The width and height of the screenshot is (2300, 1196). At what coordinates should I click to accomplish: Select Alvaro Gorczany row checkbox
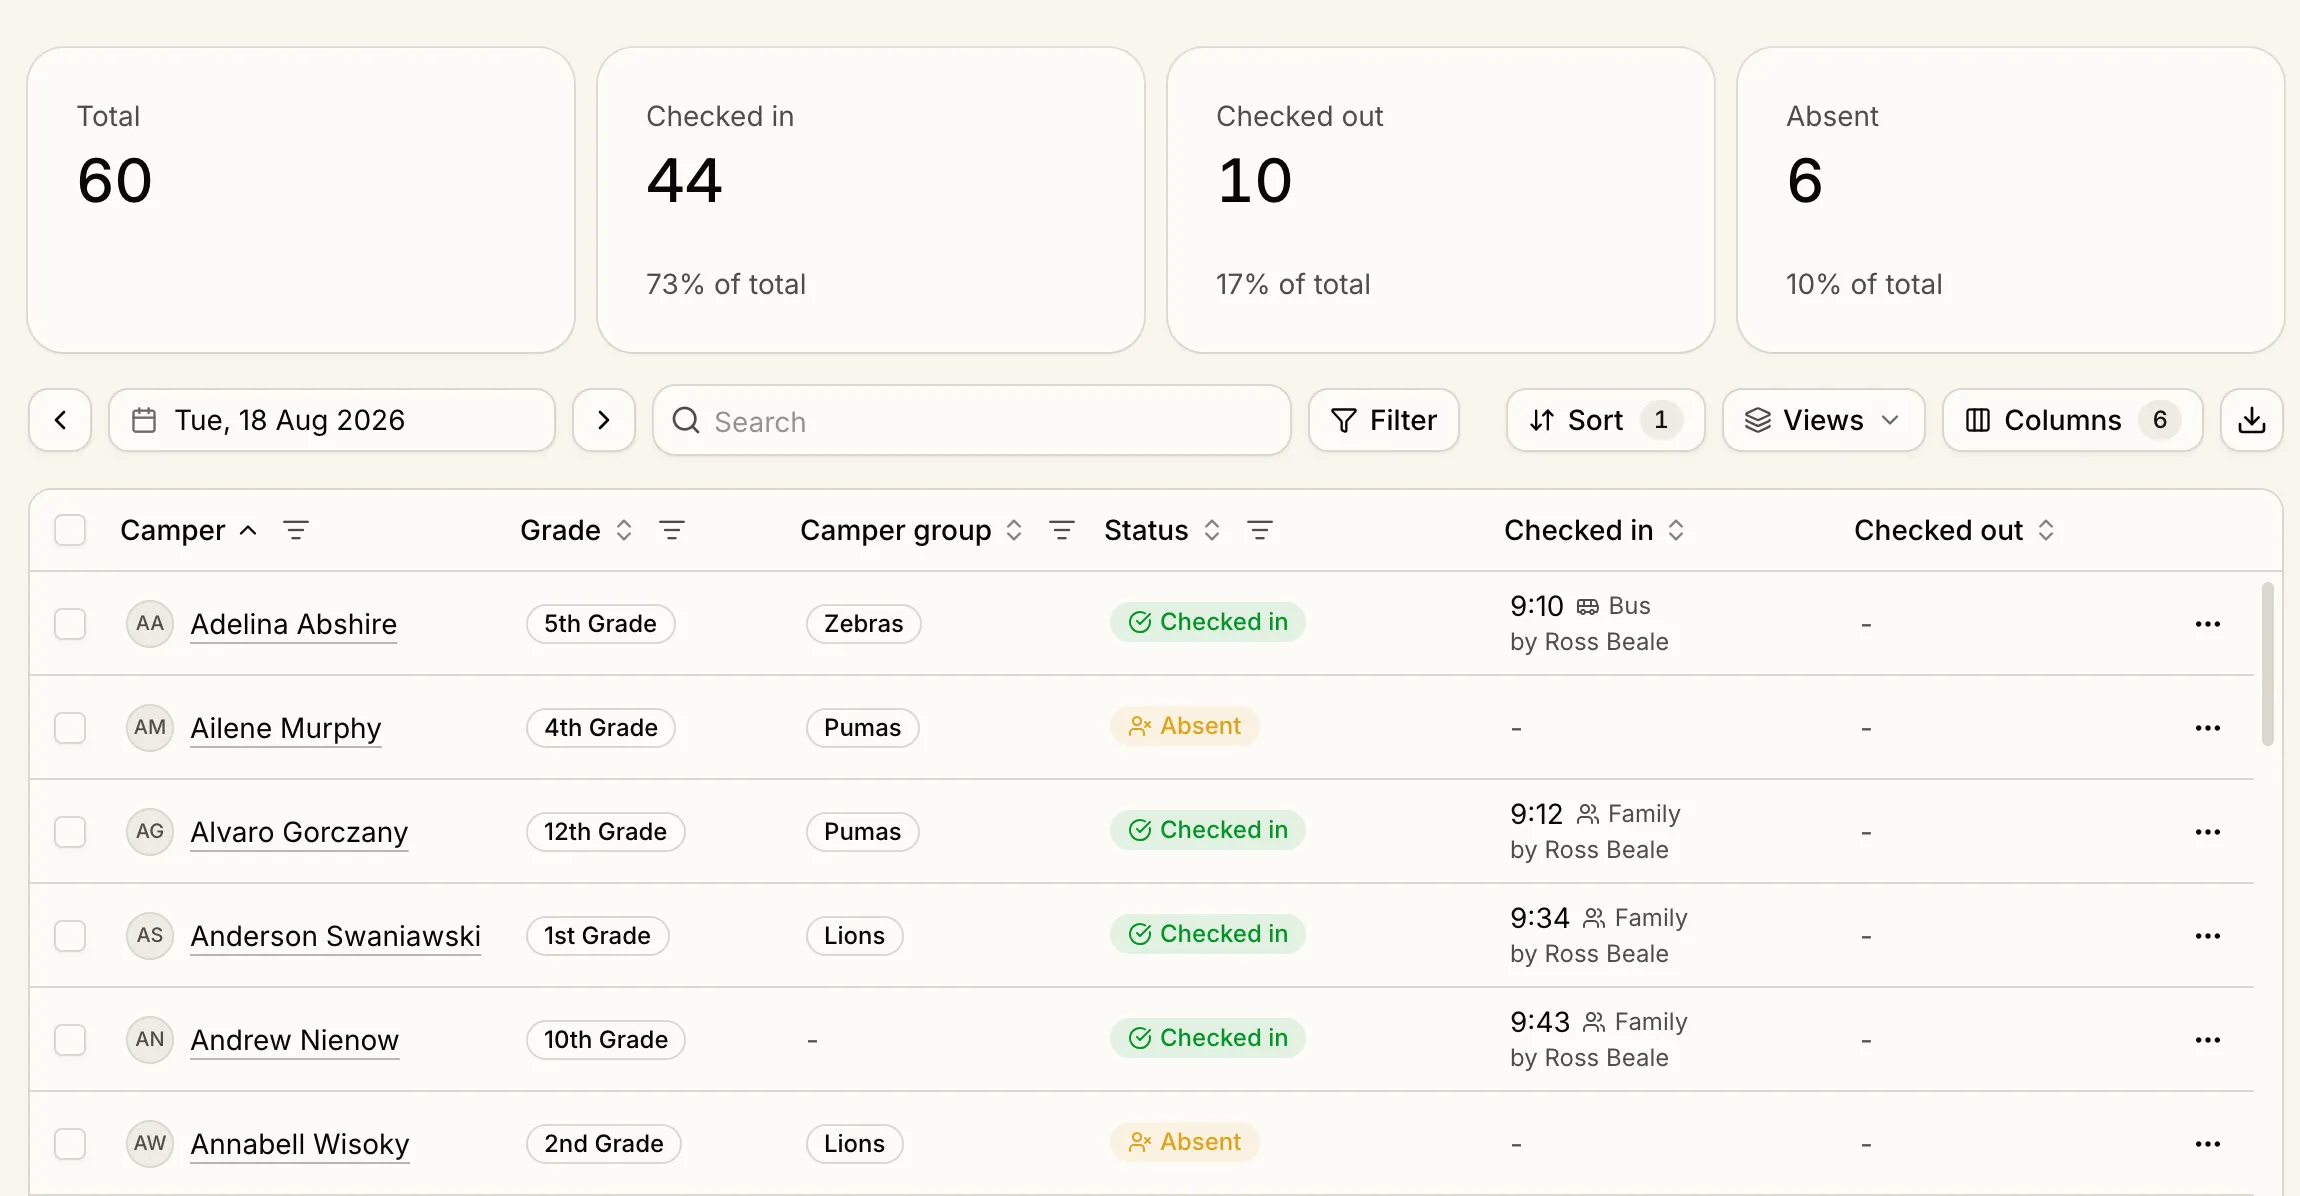pos(70,832)
